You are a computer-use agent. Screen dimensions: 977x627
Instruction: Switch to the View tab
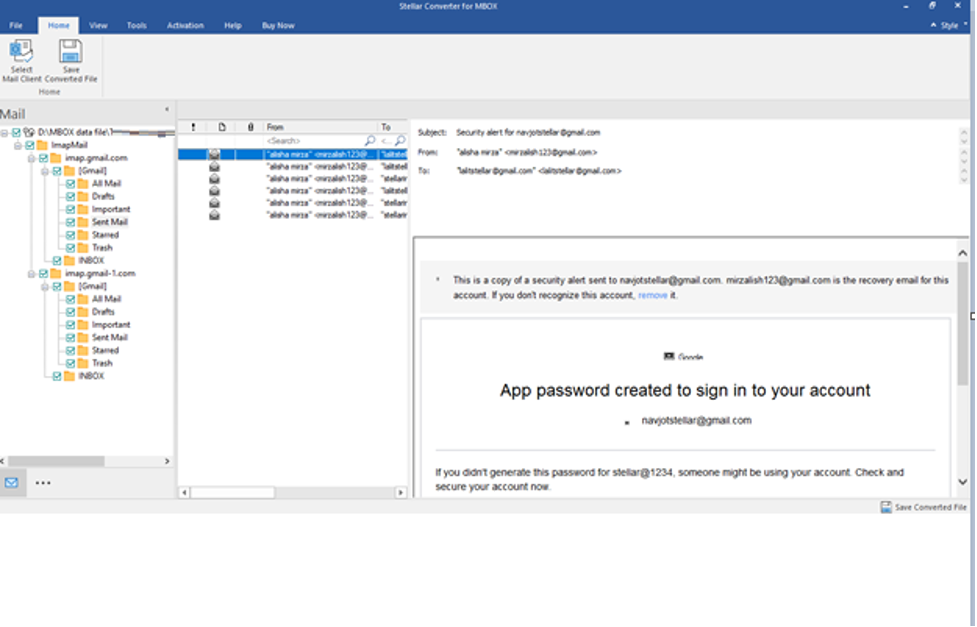coord(98,26)
